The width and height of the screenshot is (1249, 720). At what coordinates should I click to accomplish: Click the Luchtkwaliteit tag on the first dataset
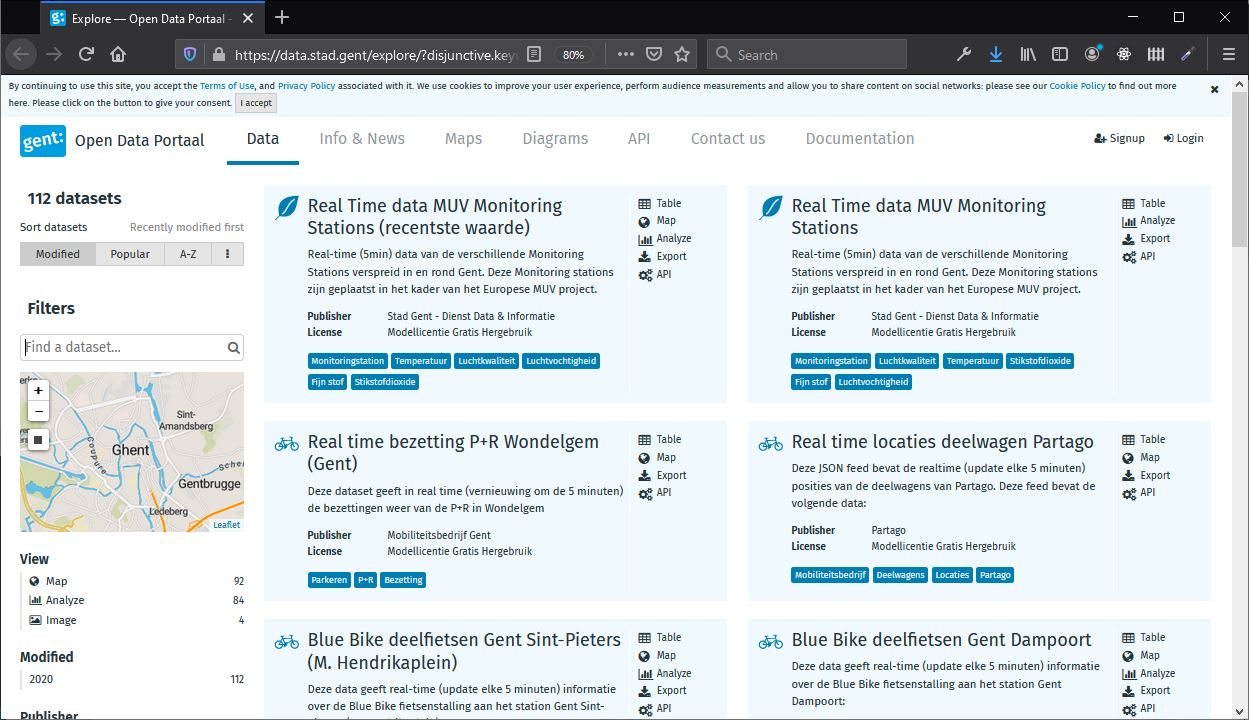(x=486, y=361)
